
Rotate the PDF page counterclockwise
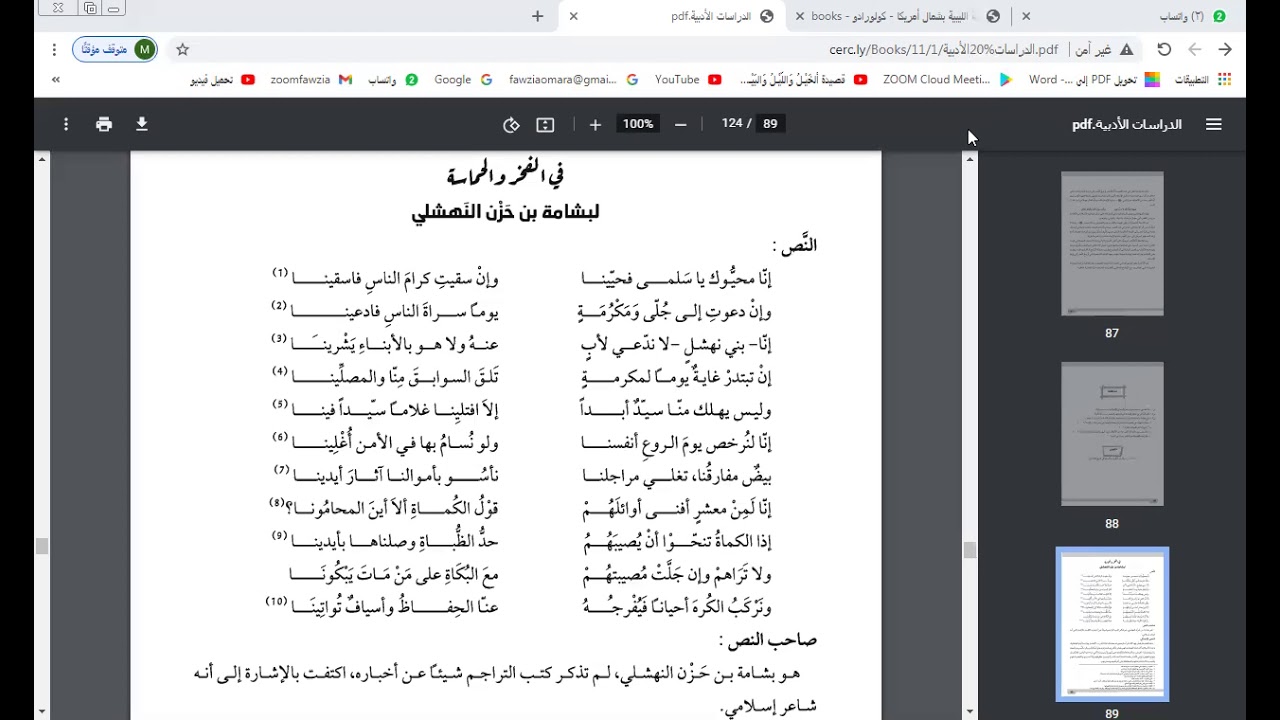pos(511,124)
